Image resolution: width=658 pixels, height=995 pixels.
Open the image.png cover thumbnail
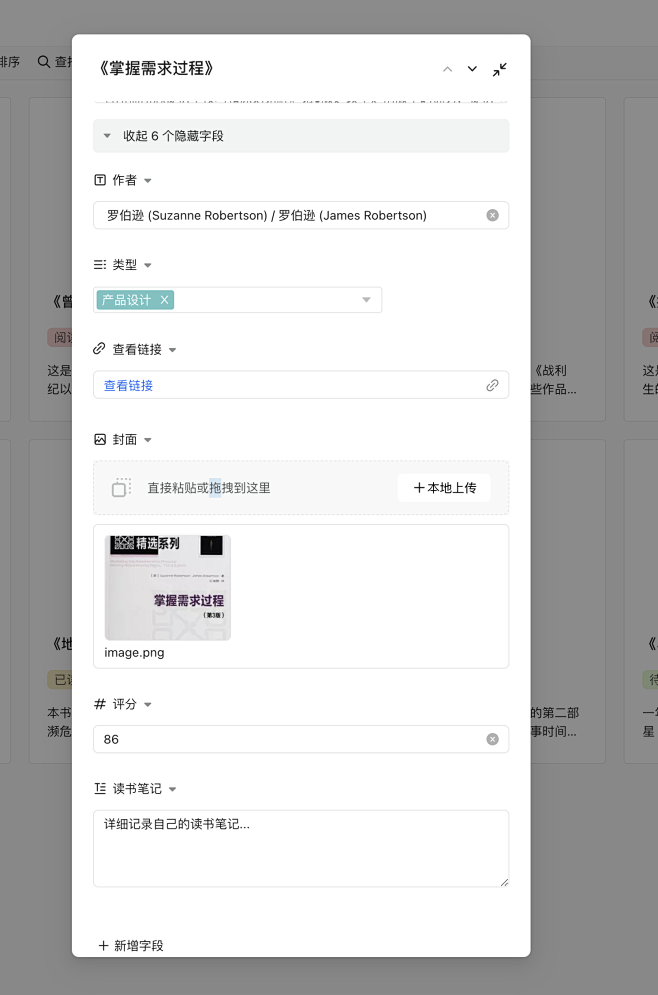[x=167, y=587]
